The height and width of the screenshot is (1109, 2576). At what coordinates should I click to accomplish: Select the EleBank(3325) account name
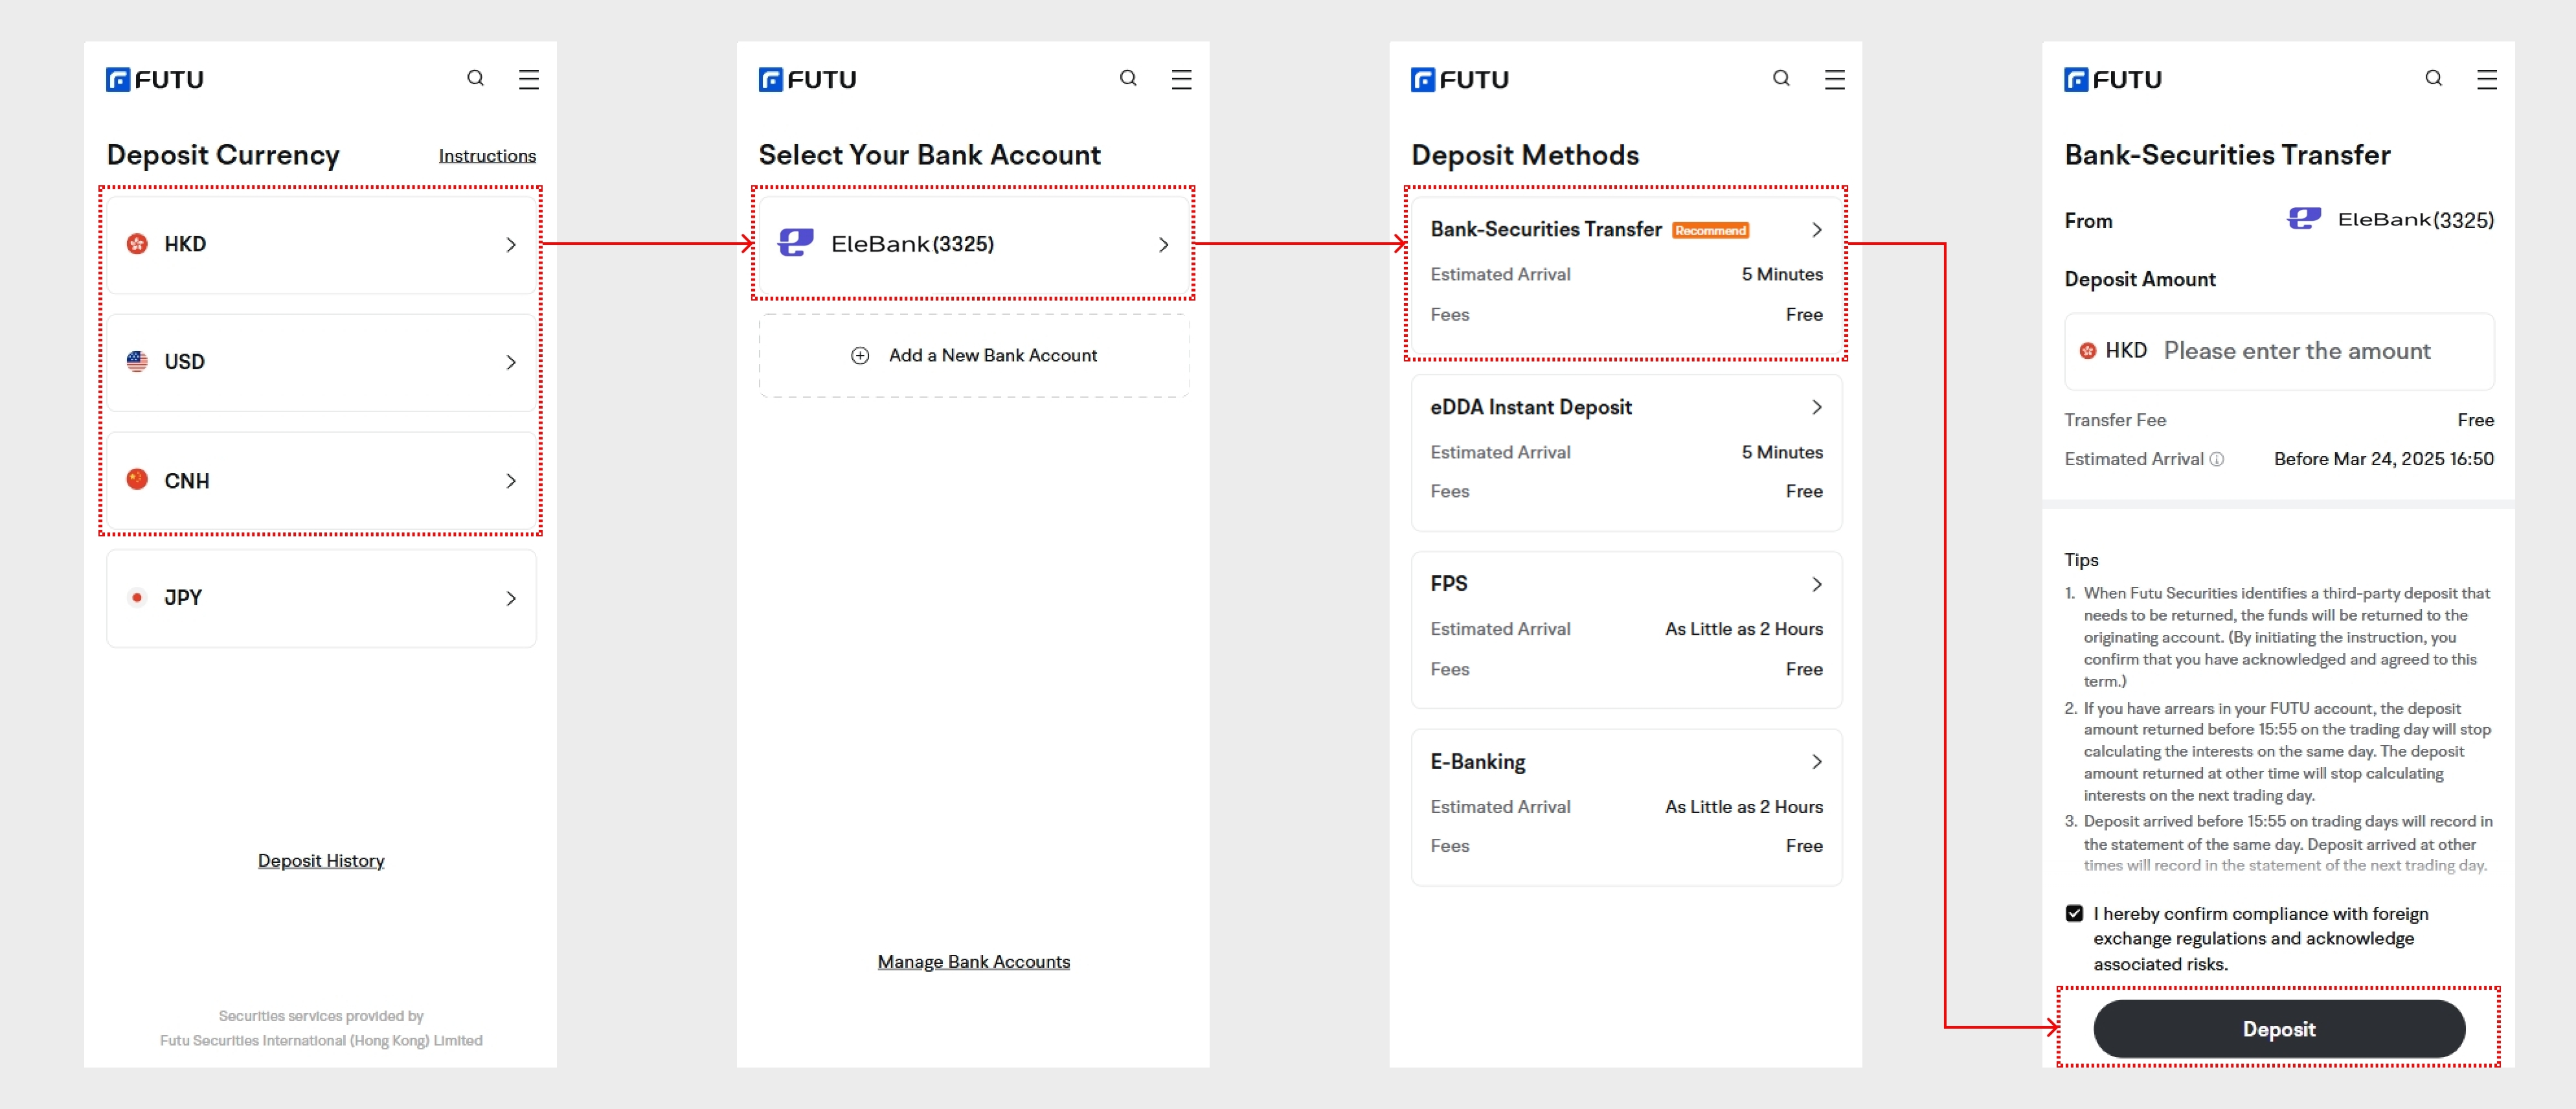tap(912, 244)
